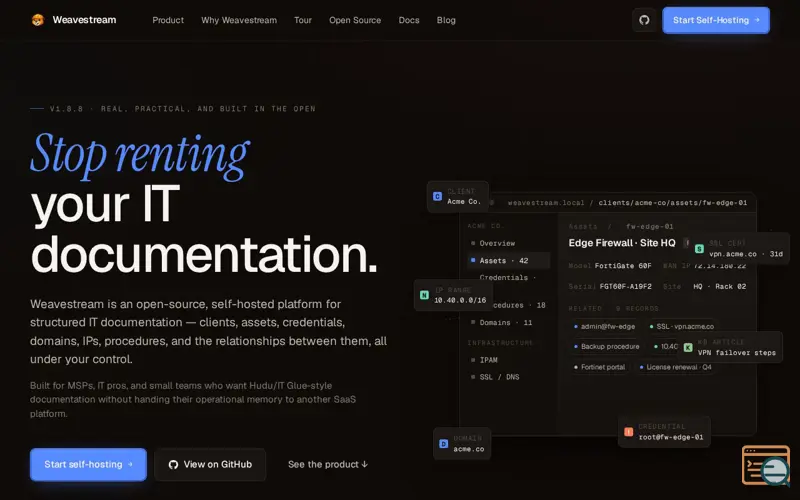The image size is (800, 500).
Task: Click the Start Self-Hosting header button
Action: coord(716,20)
